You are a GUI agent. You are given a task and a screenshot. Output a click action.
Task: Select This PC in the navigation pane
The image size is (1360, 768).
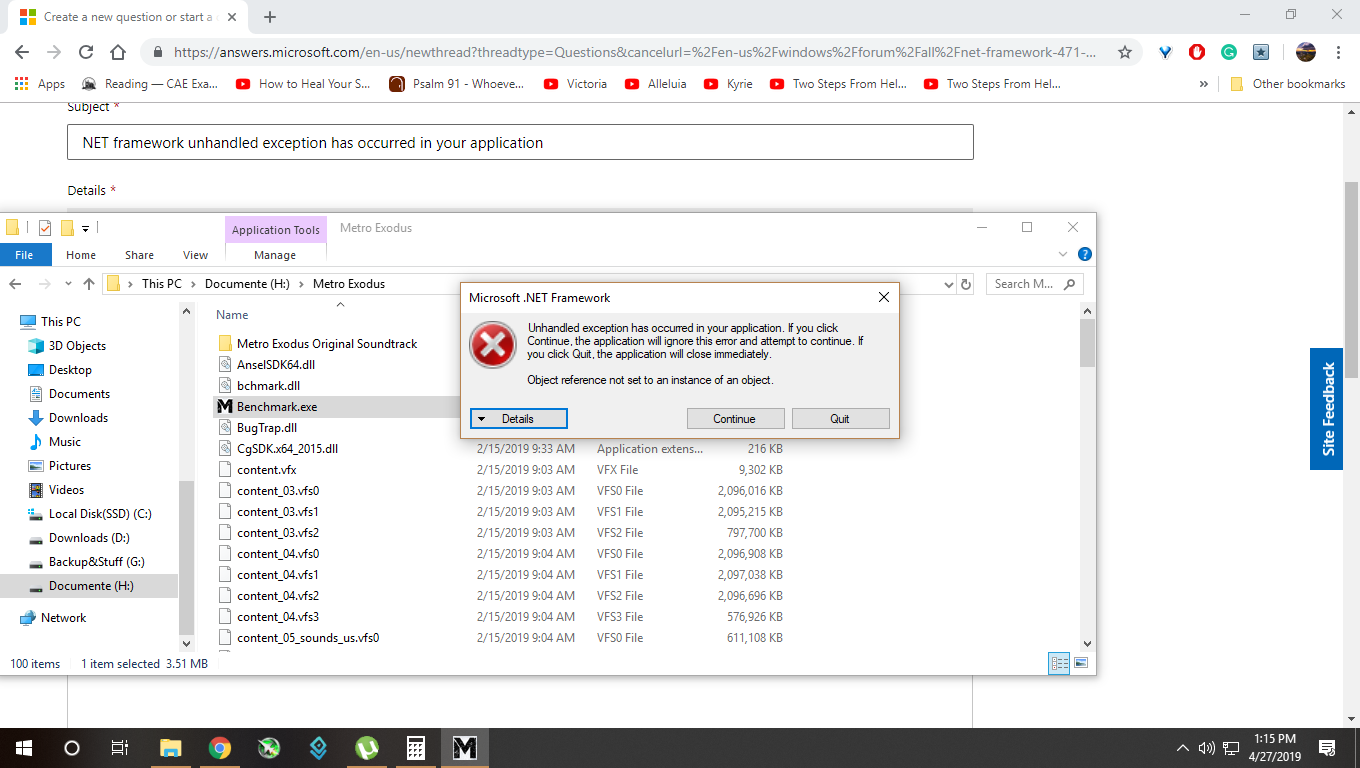coord(60,322)
